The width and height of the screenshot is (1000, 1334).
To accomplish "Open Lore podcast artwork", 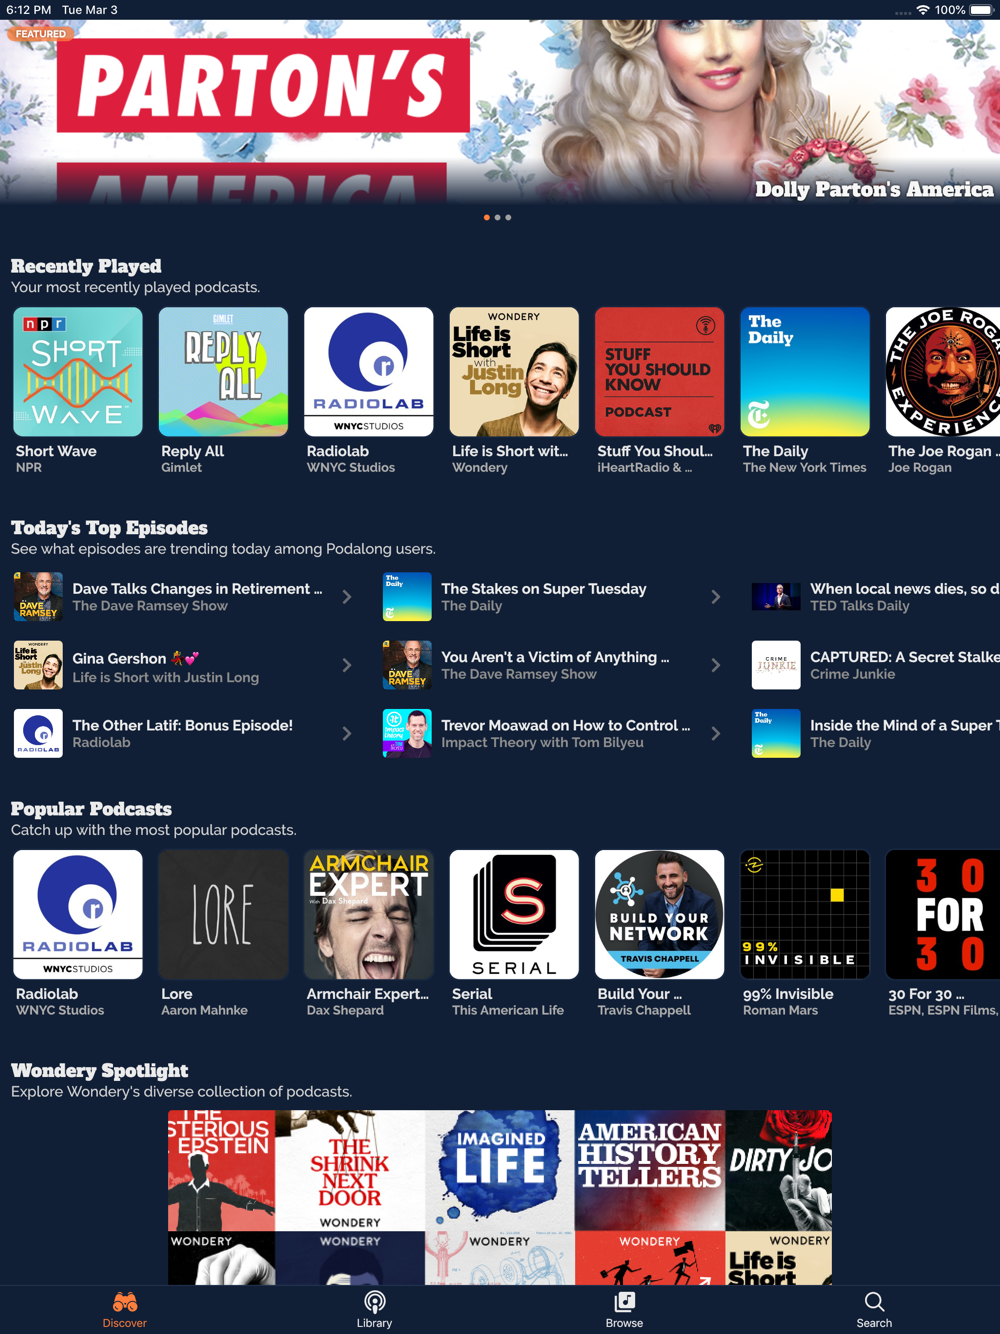I will [223, 915].
